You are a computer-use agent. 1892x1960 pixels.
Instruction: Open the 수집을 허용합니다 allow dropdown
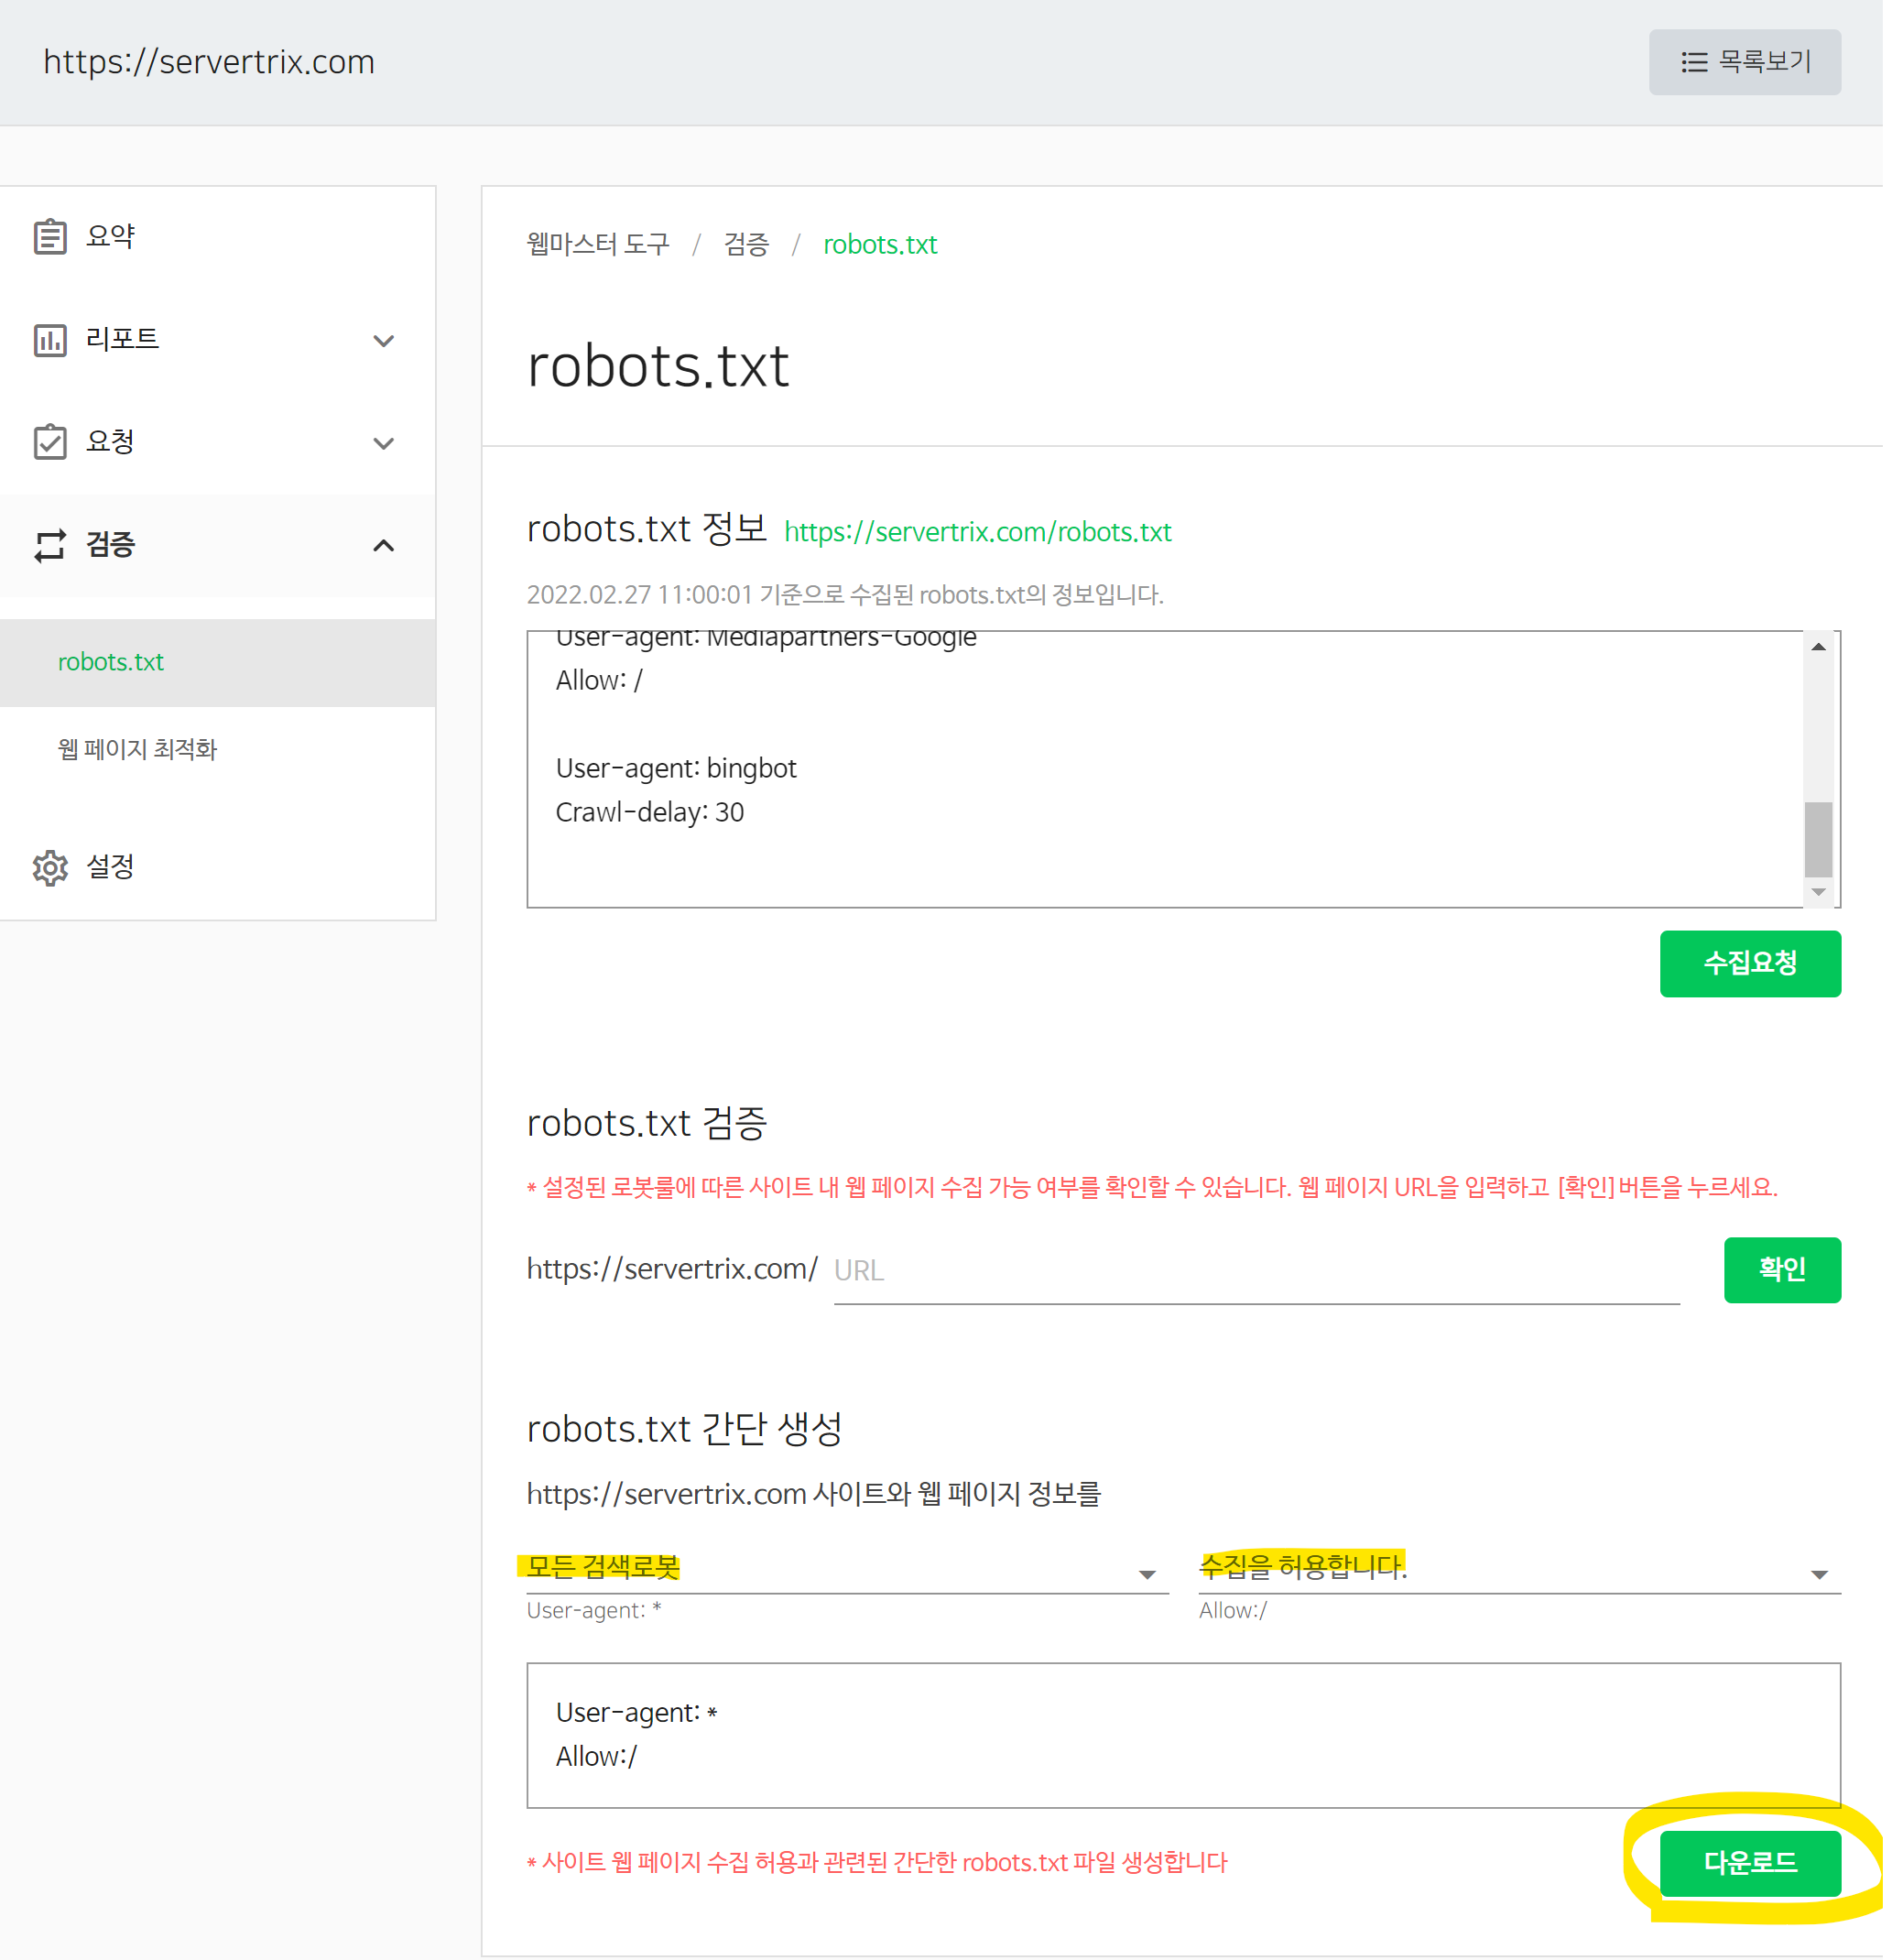click(x=1518, y=1570)
